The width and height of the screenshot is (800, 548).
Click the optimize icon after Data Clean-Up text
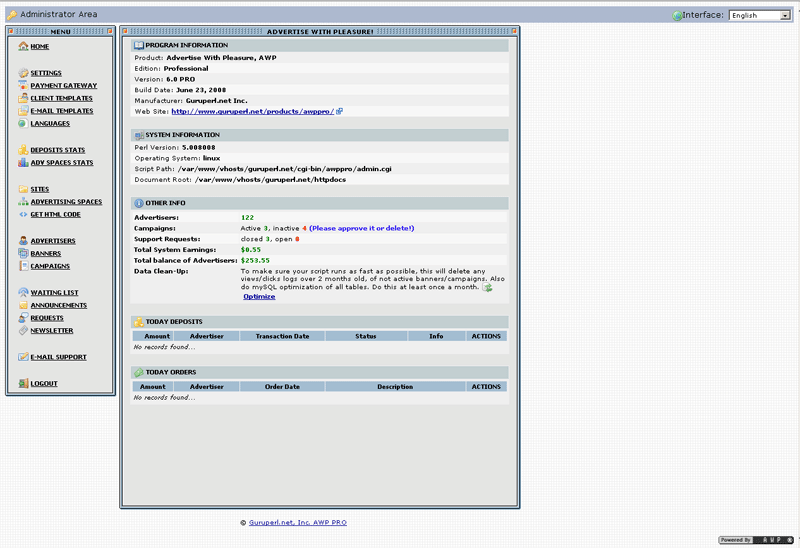[488, 288]
